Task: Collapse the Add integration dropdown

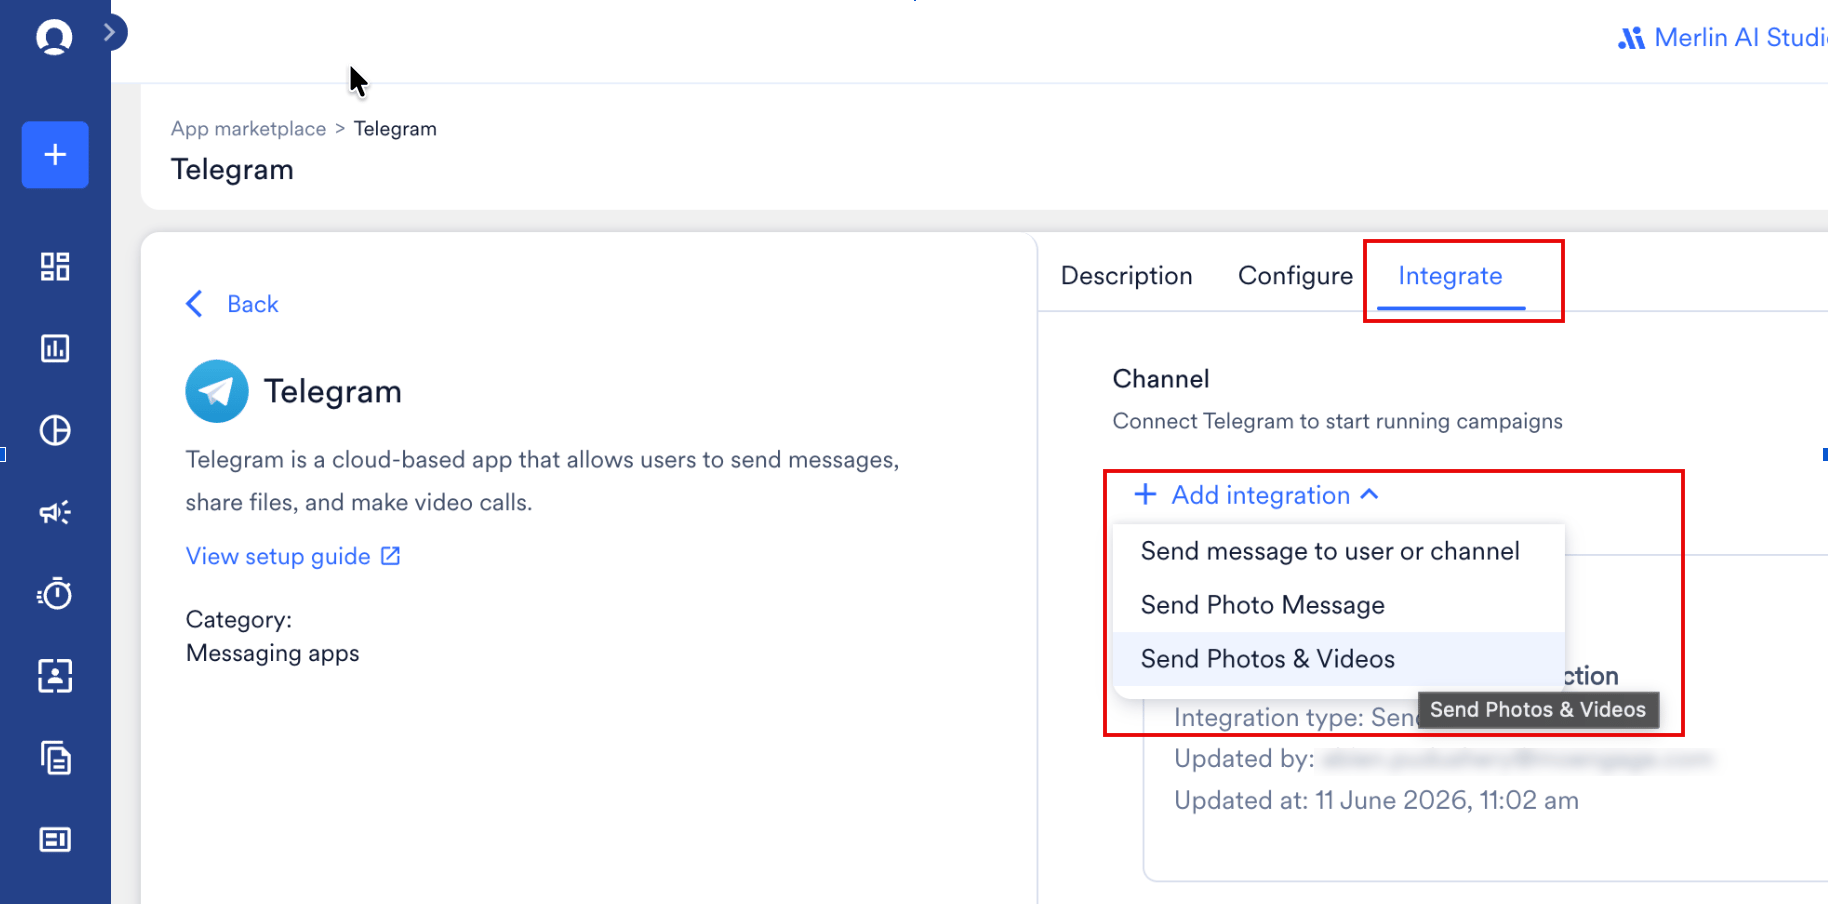Action: point(1257,495)
